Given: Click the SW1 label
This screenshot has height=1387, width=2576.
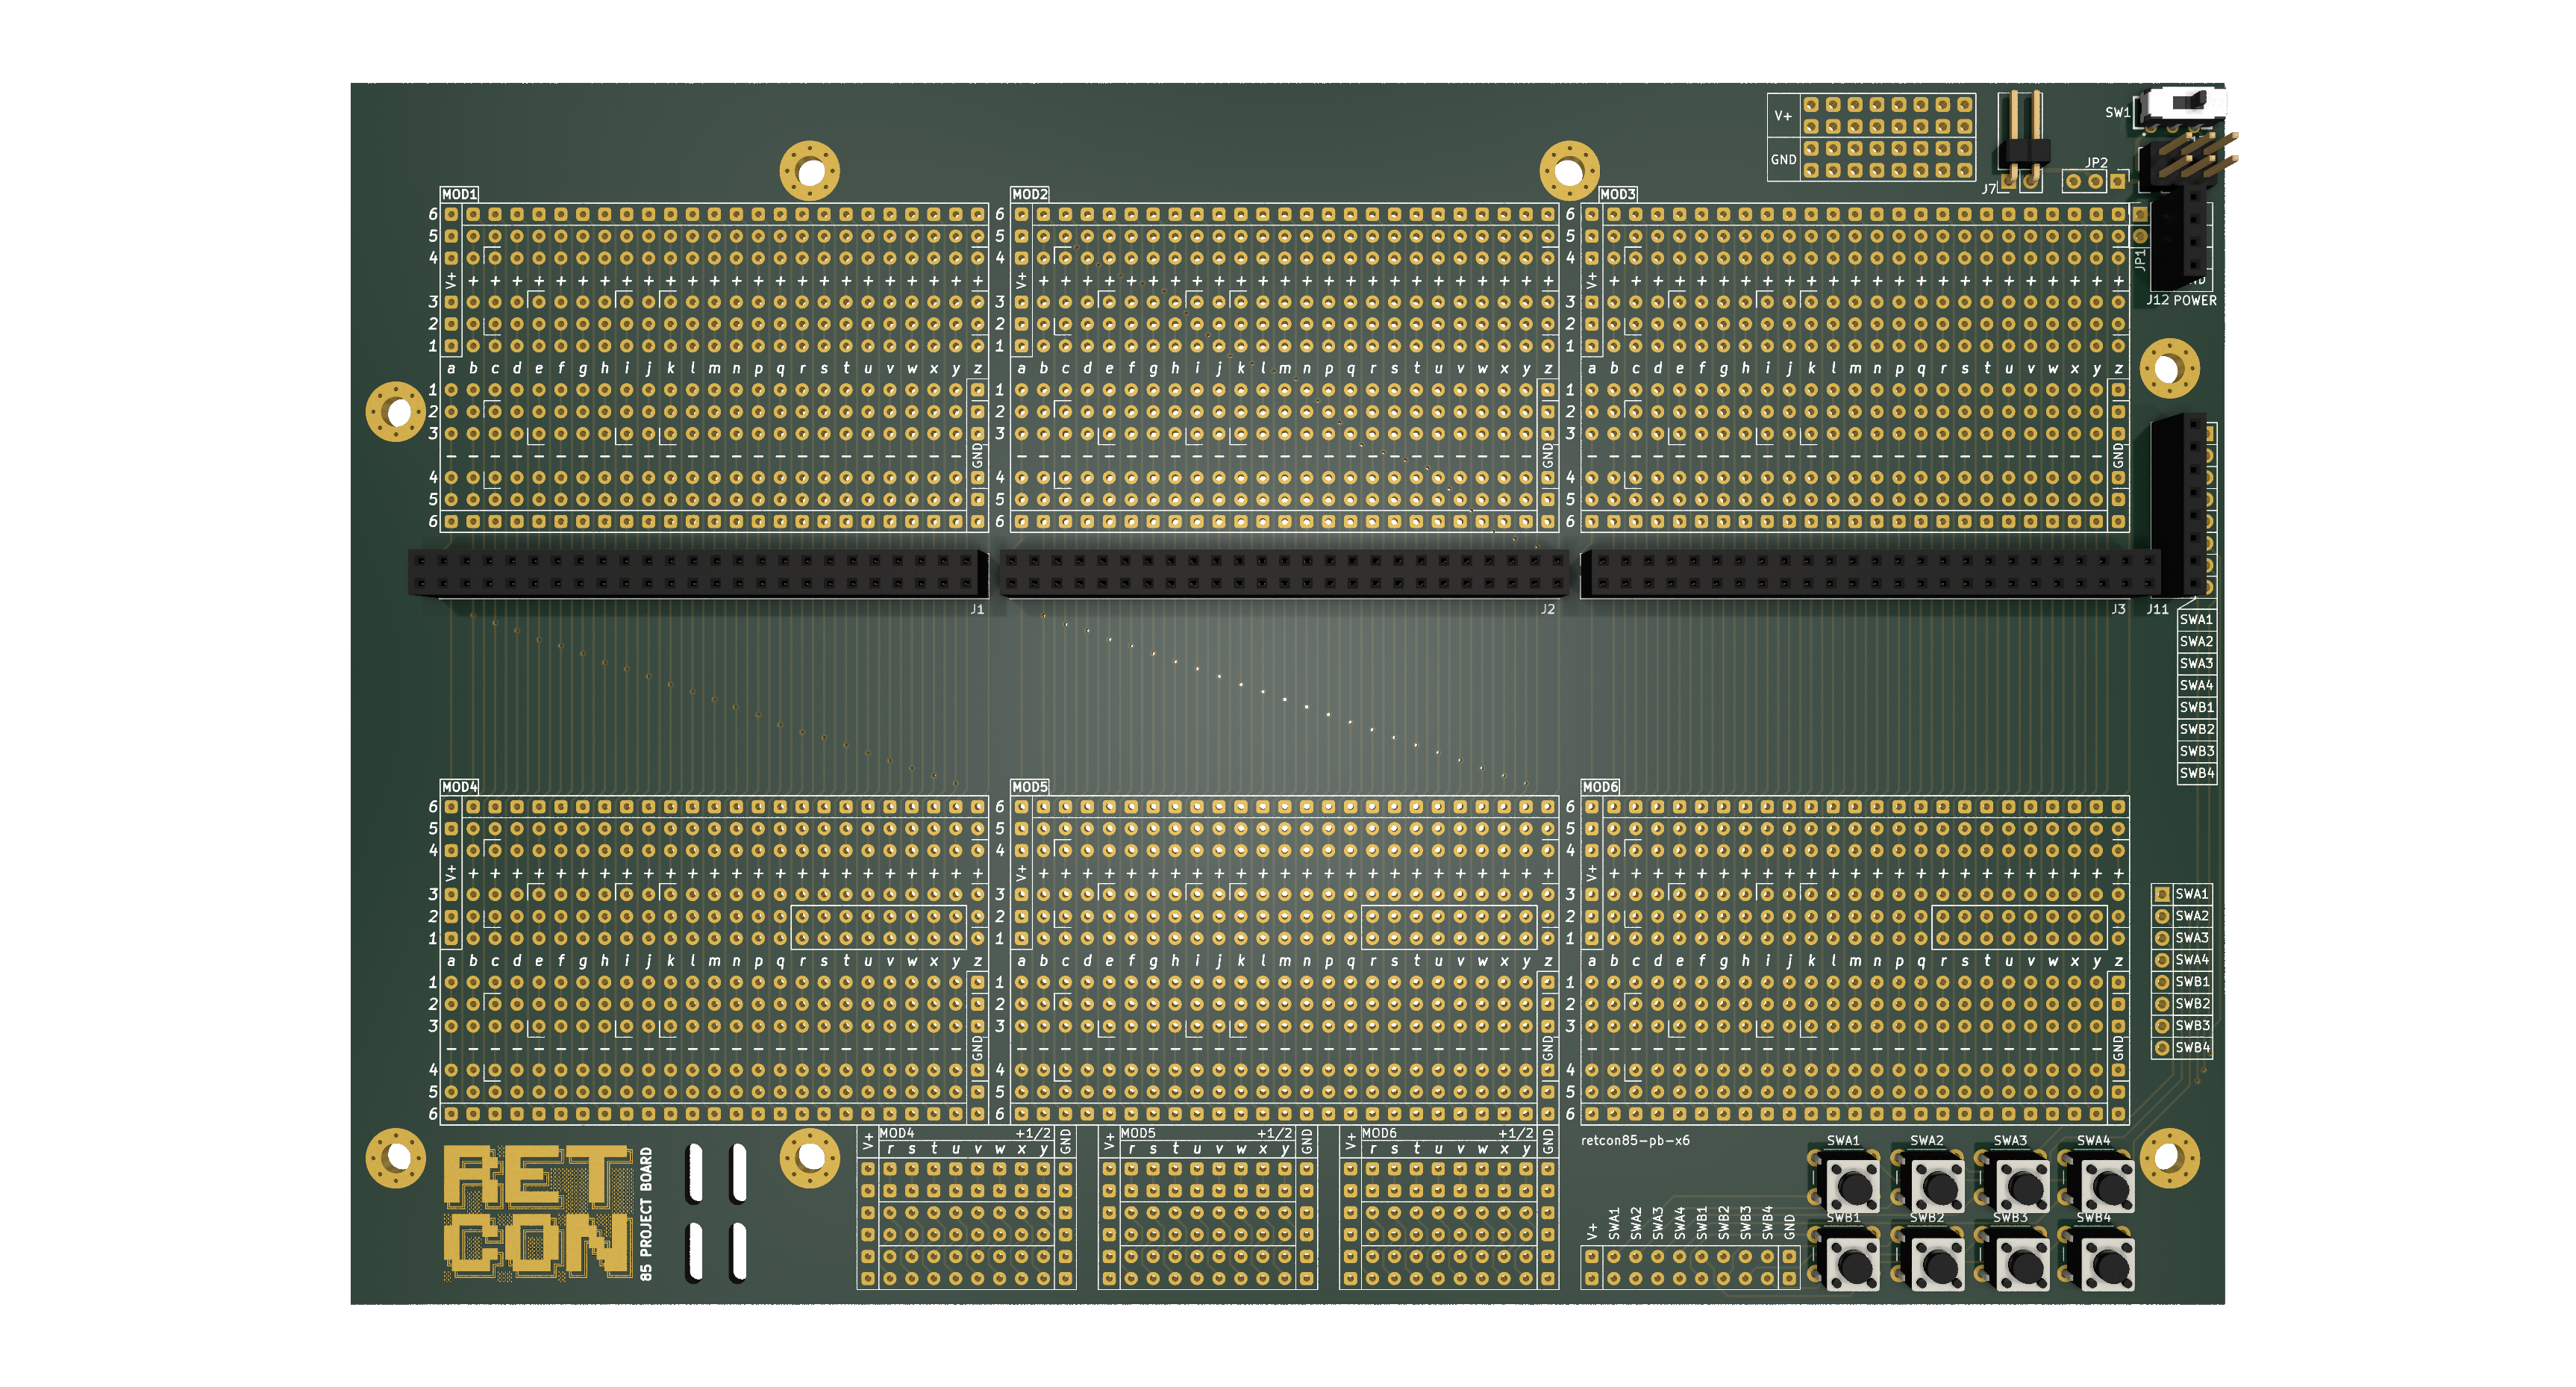Looking at the screenshot, I should (x=2117, y=112).
